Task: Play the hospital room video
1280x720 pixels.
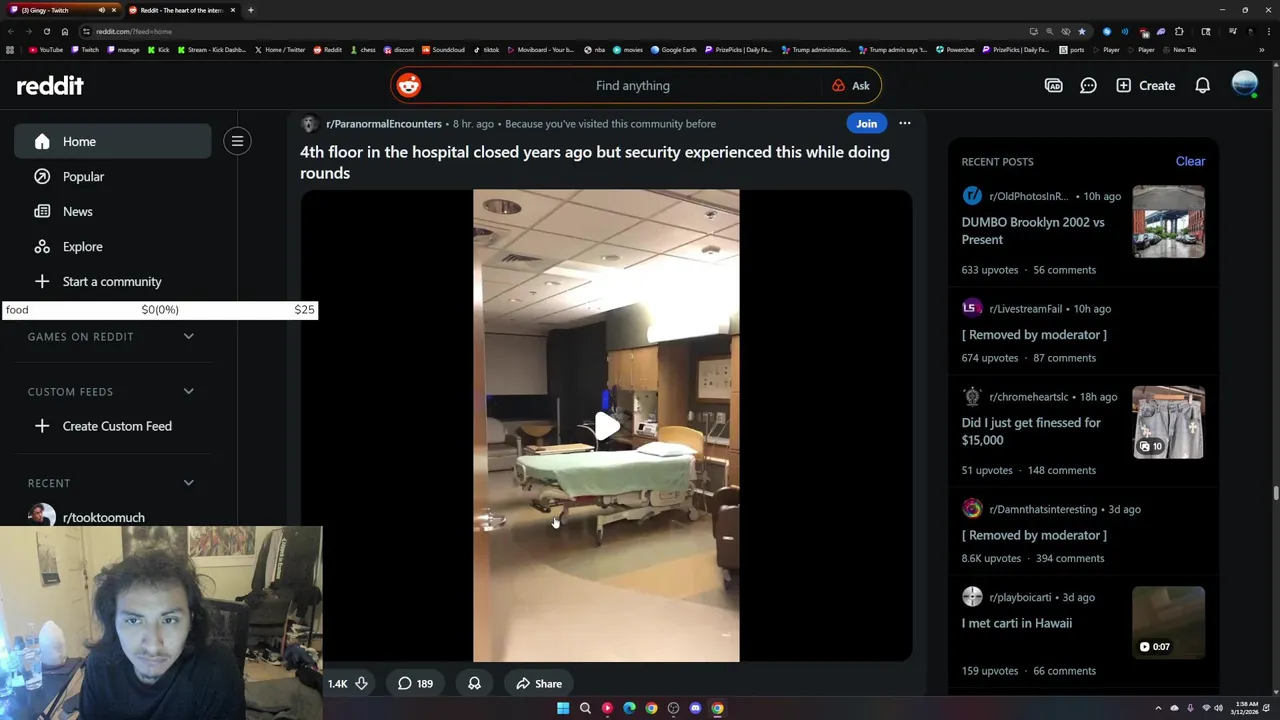Action: tap(606, 426)
